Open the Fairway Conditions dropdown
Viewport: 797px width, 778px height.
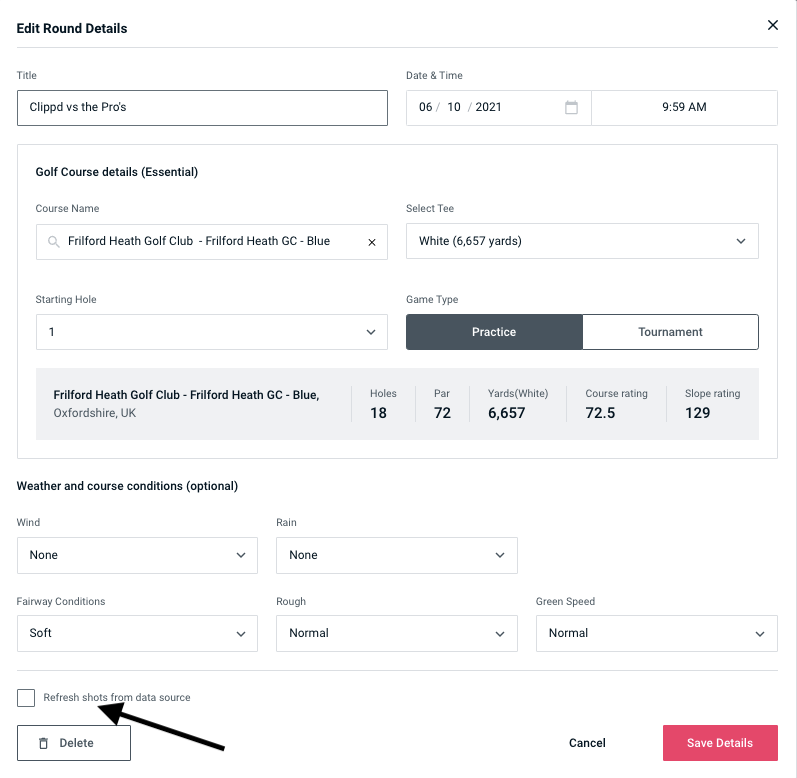(137, 633)
